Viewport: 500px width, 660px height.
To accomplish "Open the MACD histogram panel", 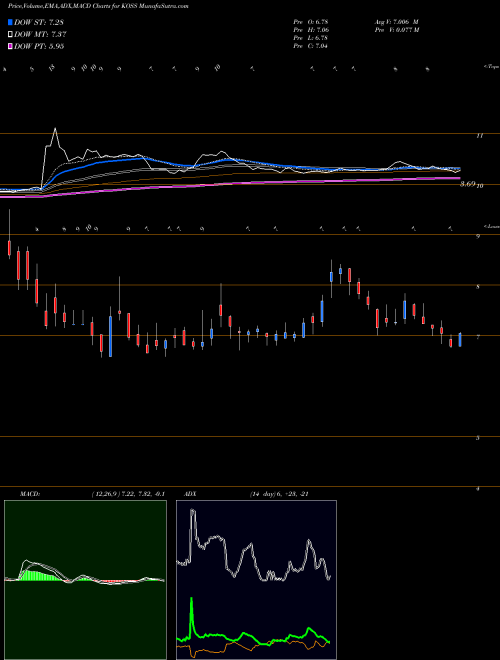I will (85, 580).
